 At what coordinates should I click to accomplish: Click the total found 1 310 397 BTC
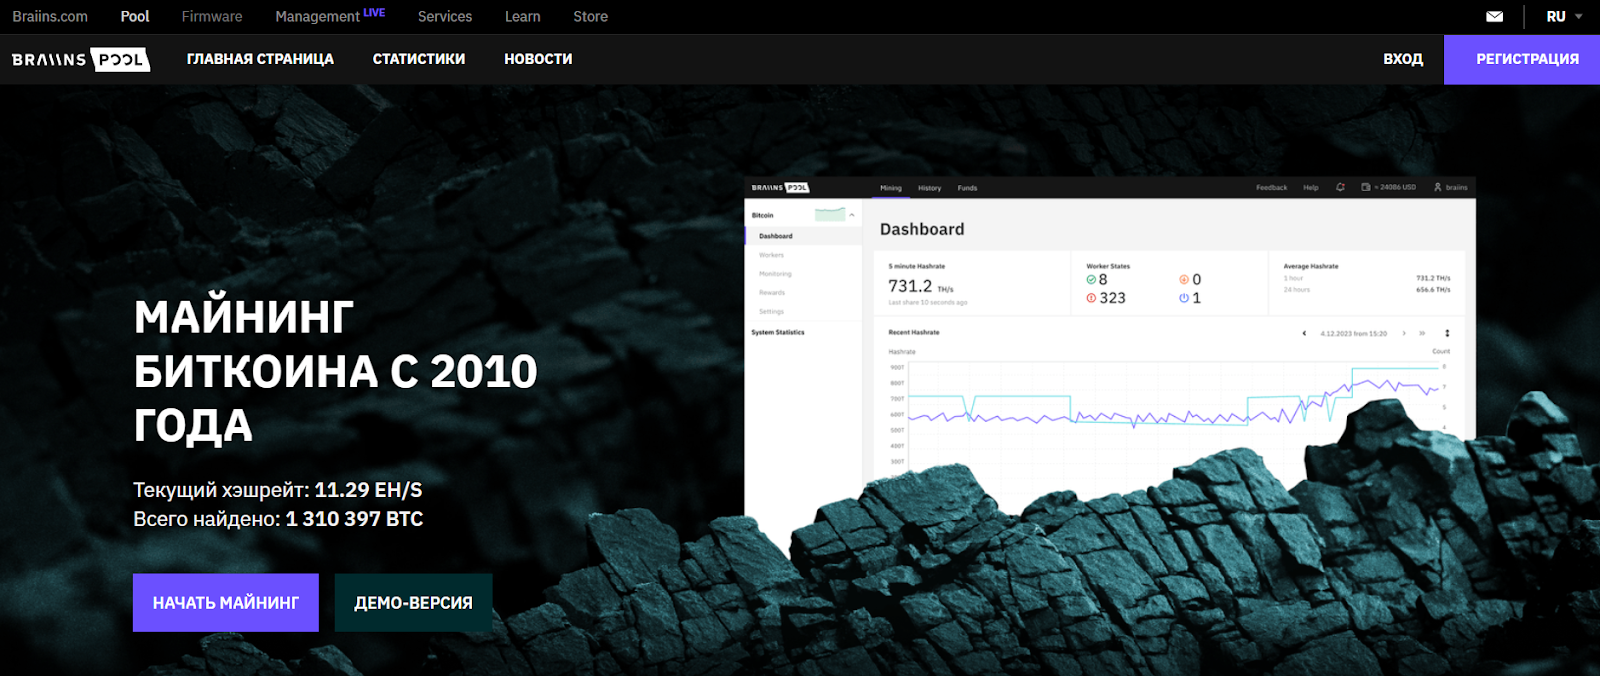[x=354, y=519]
